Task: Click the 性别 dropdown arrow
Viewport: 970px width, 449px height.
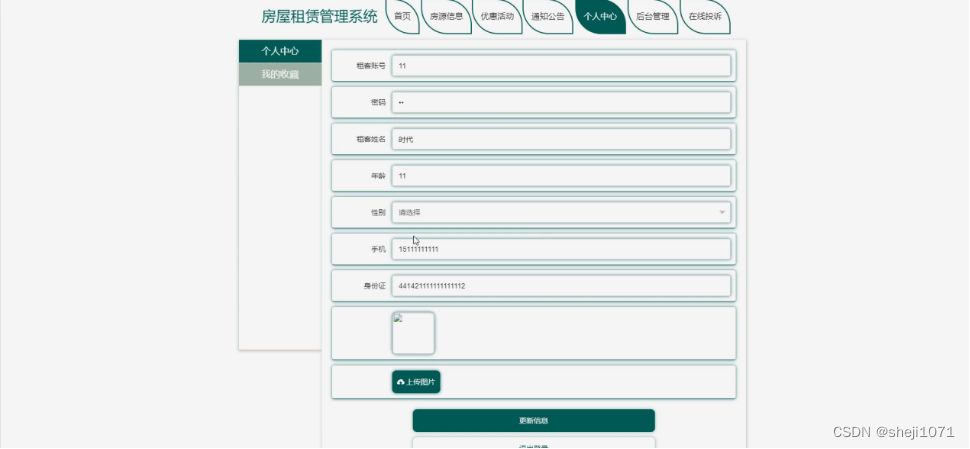Action: point(721,213)
